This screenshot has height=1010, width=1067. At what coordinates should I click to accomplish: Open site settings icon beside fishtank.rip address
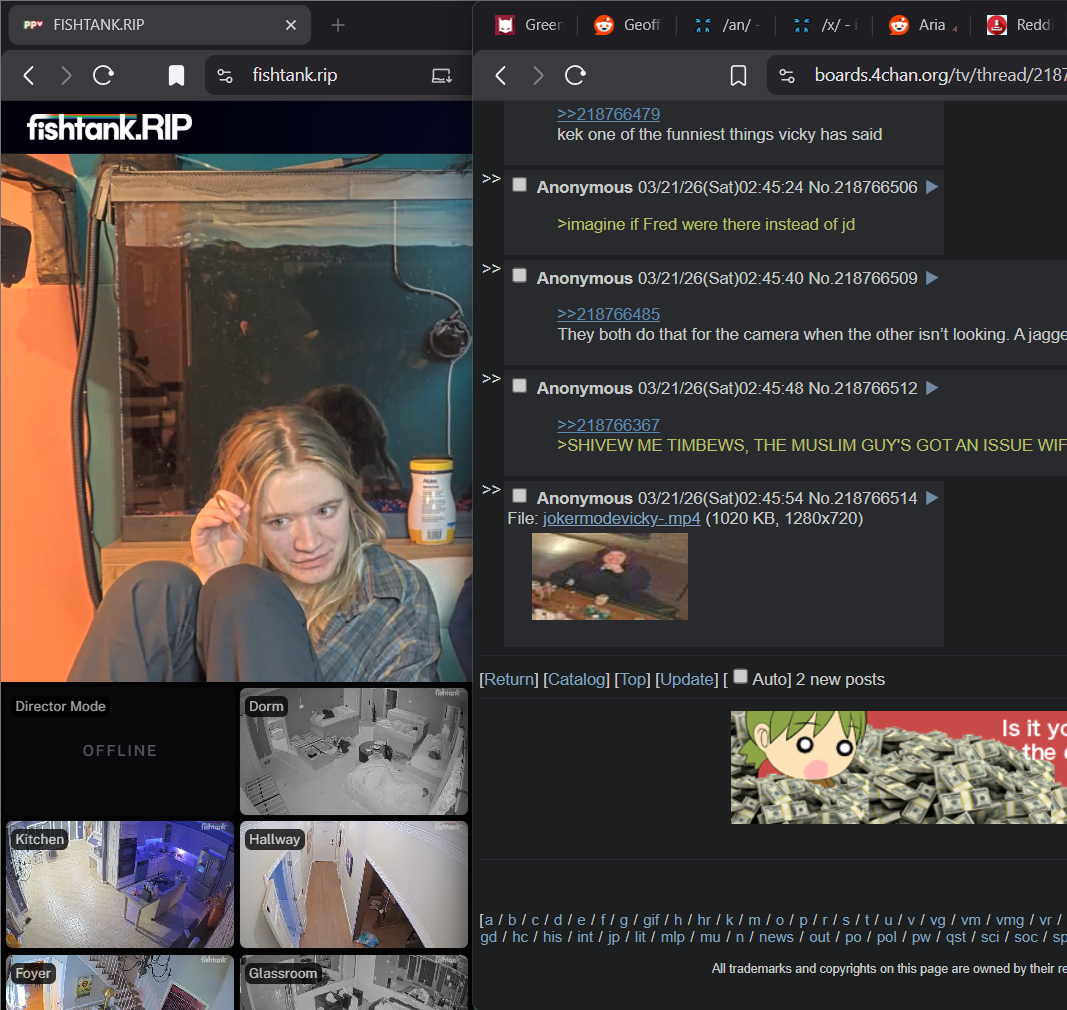click(x=225, y=76)
